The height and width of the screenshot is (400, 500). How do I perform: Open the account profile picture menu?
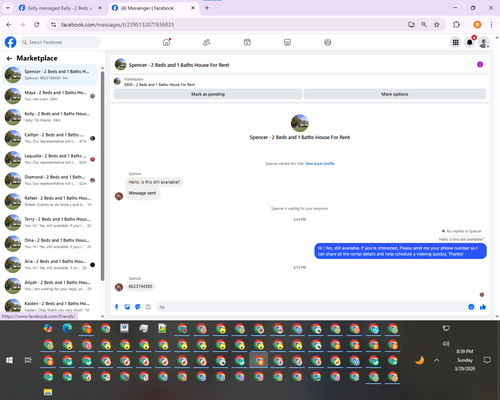tap(484, 42)
